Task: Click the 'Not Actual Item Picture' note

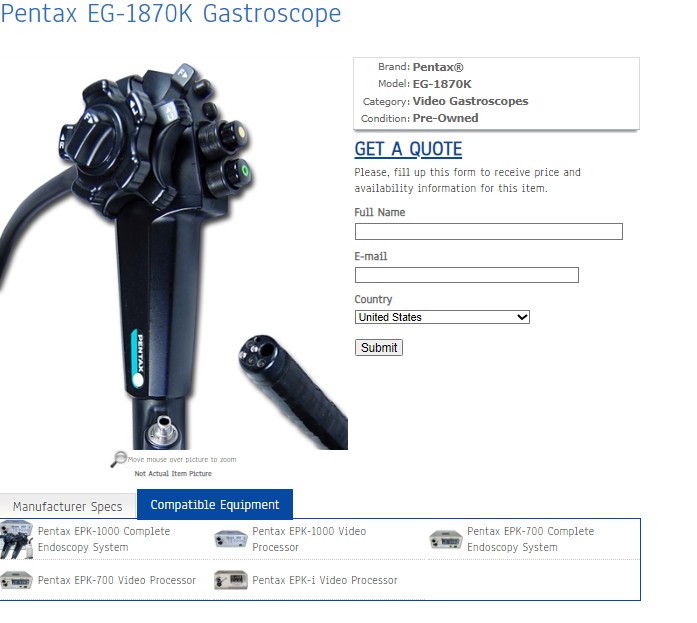Action: [173, 474]
